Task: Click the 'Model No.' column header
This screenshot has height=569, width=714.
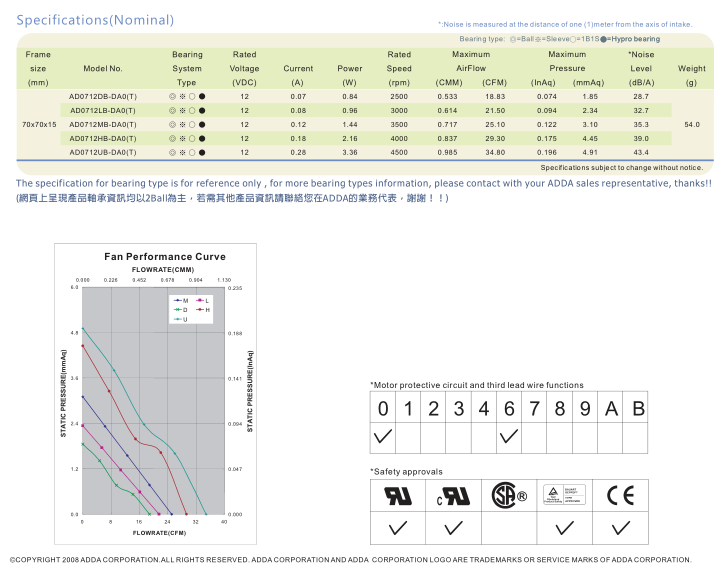Action: [x=103, y=69]
